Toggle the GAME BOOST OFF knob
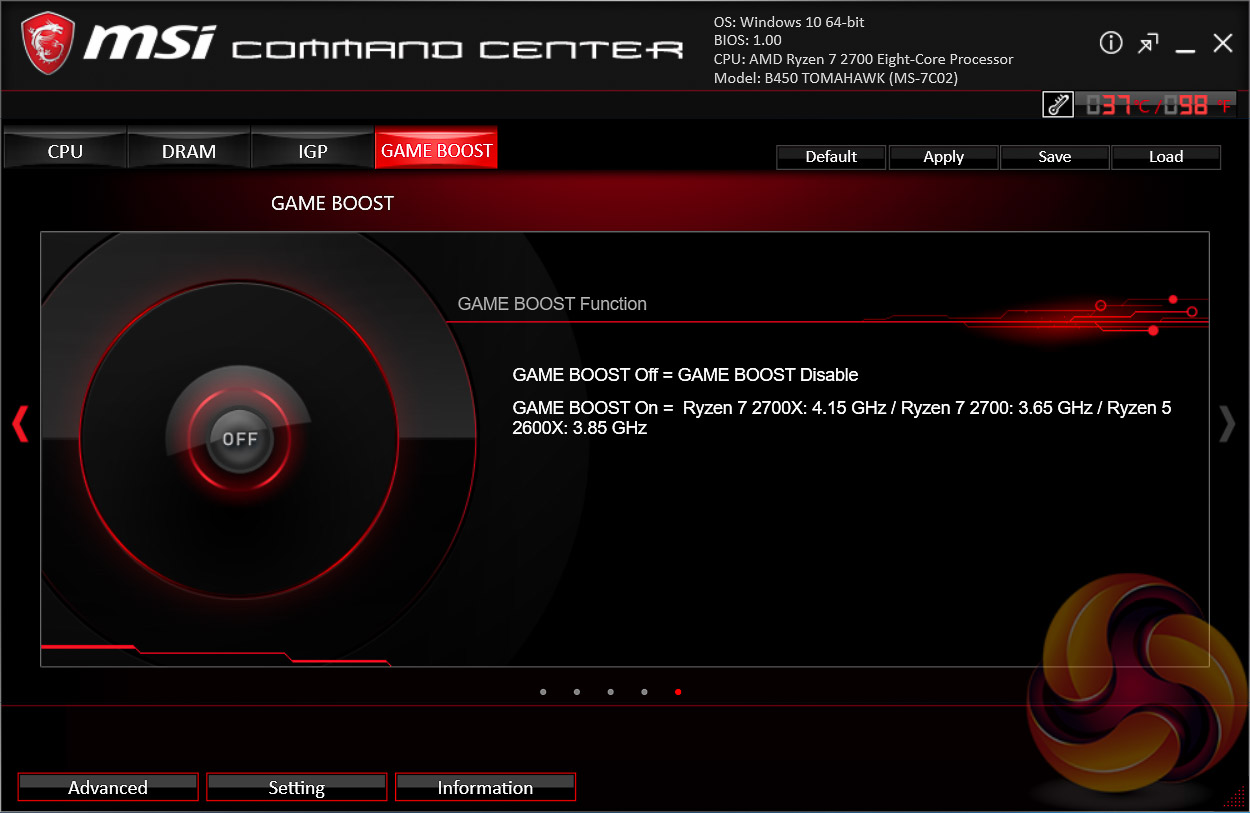 click(x=240, y=439)
